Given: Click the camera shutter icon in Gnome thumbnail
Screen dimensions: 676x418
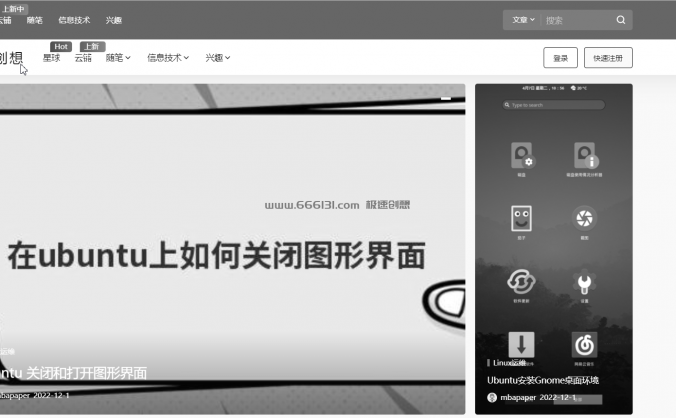Looking at the screenshot, I should [585, 217].
